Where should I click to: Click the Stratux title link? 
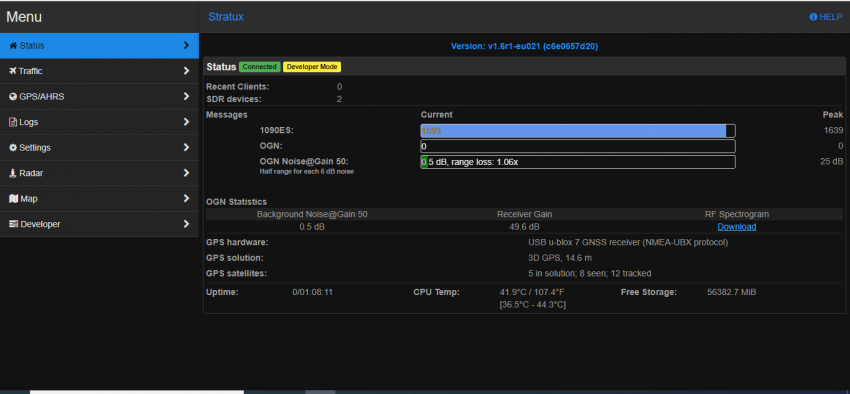pyautogui.click(x=226, y=17)
